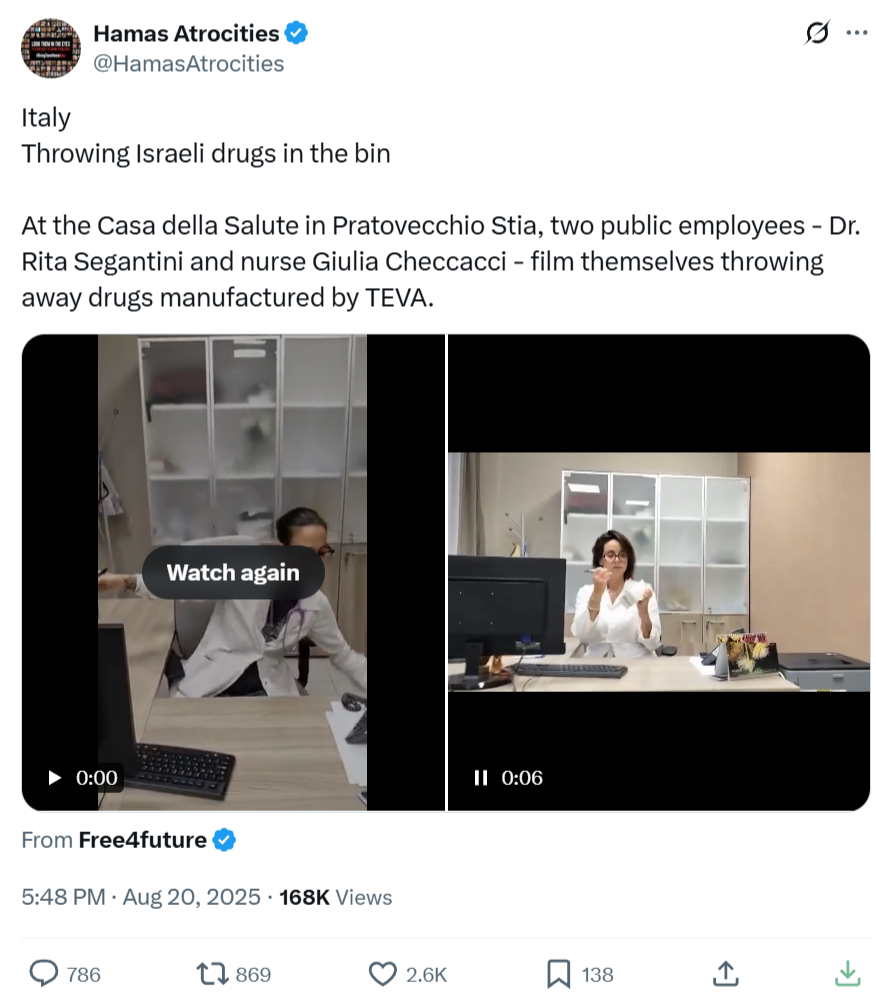Image resolution: width=876 pixels, height=1002 pixels.
Task: Repost using the retweet arrows icon
Action: pyautogui.click(x=211, y=973)
